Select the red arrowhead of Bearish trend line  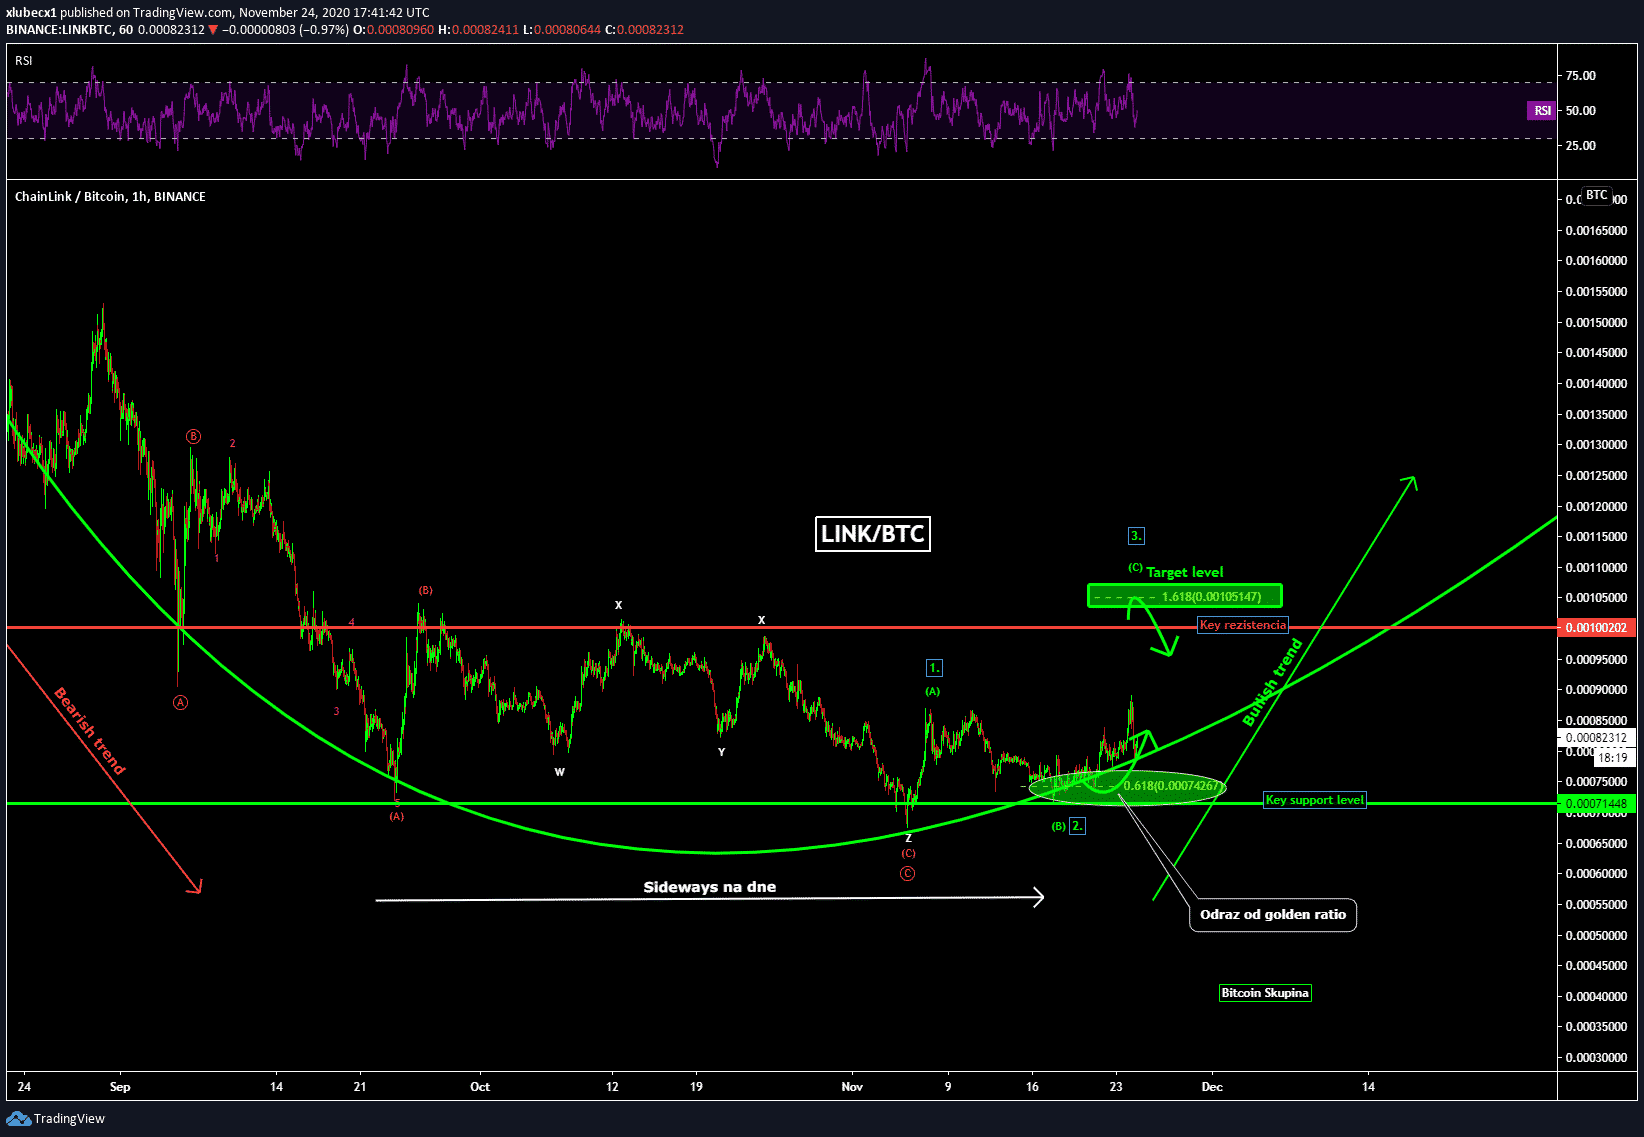click(x=197, y=887)
